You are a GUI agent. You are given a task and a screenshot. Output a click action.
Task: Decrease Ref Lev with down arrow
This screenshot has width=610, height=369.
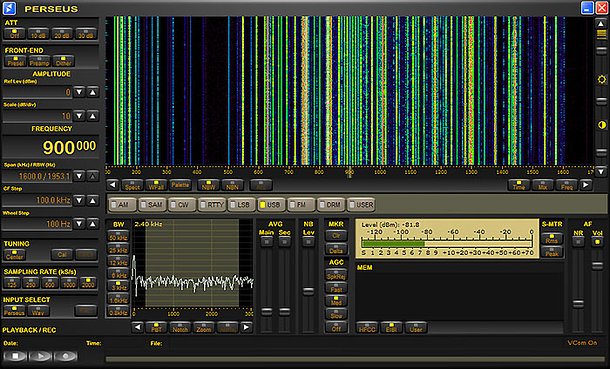point(79,92)
